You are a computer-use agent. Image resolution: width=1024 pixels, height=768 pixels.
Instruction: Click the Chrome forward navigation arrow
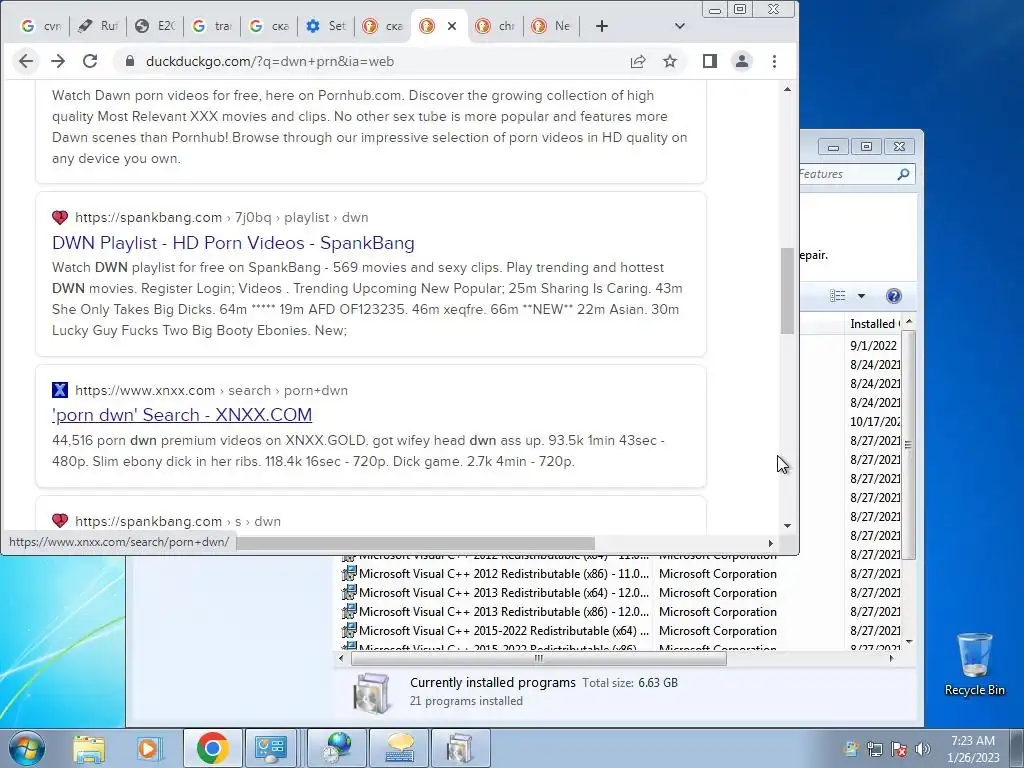click(58, 61)
